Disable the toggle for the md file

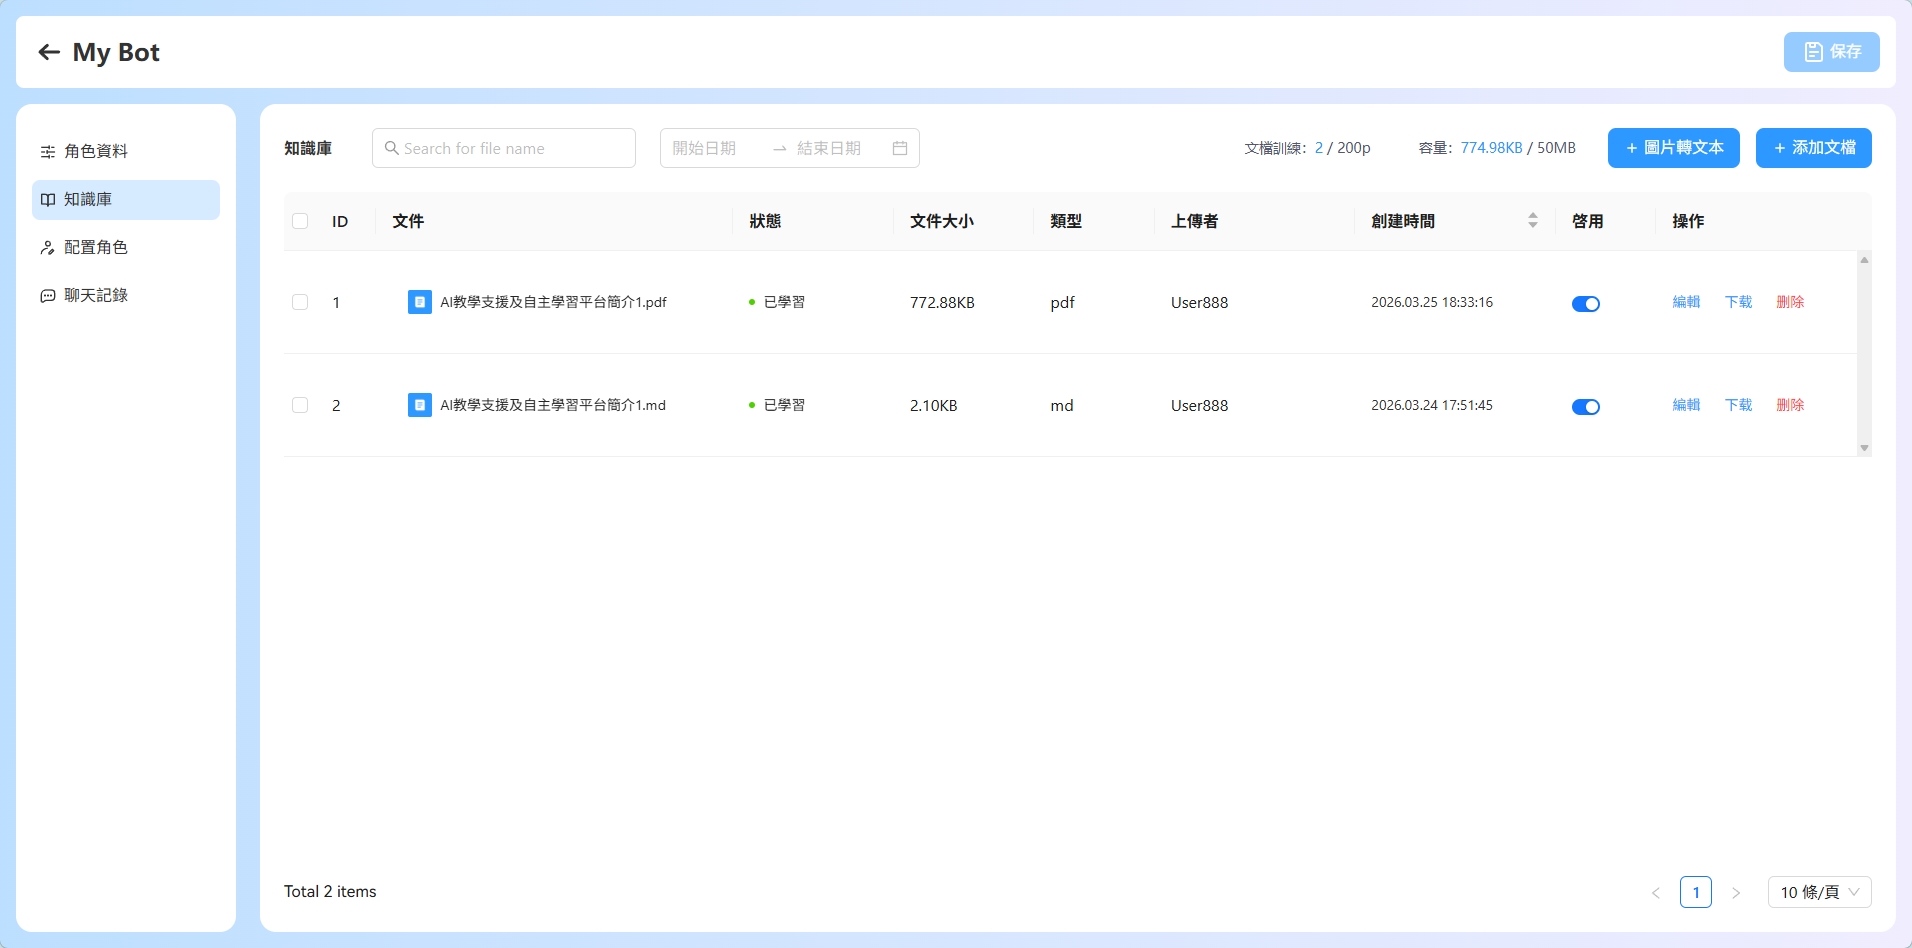point(1586,407)
